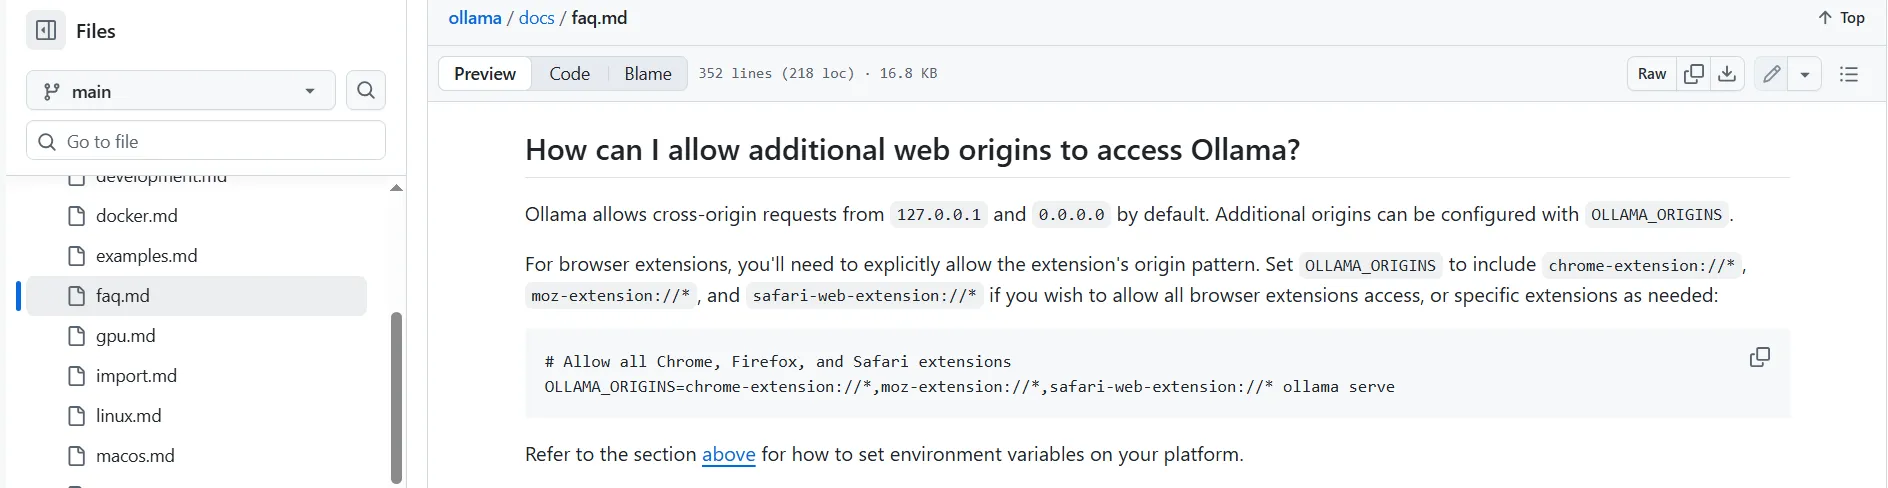Open the main branch dropdown
The height and width of the screenshot is (488, 1888).
pyautogui.click(x=181, y=91)
